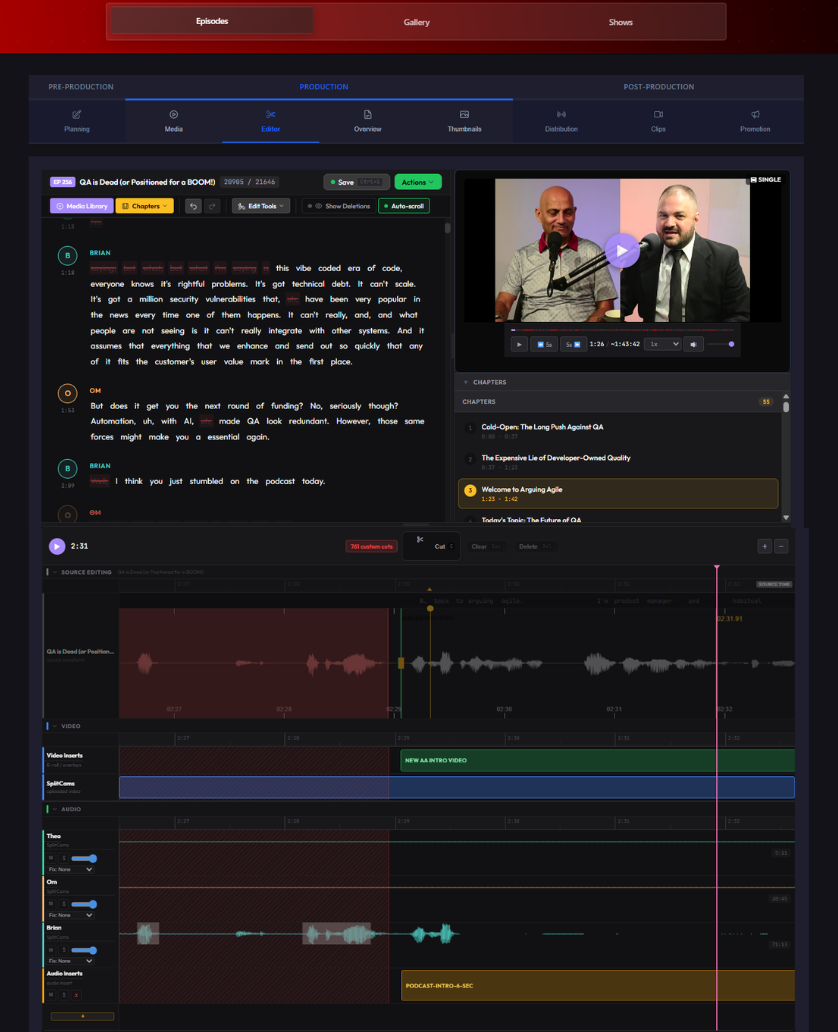The height and width of the screenshot is (1032, 838).
Task: Open Theo's Fix: None dropdown
Action: click(70, 869)
